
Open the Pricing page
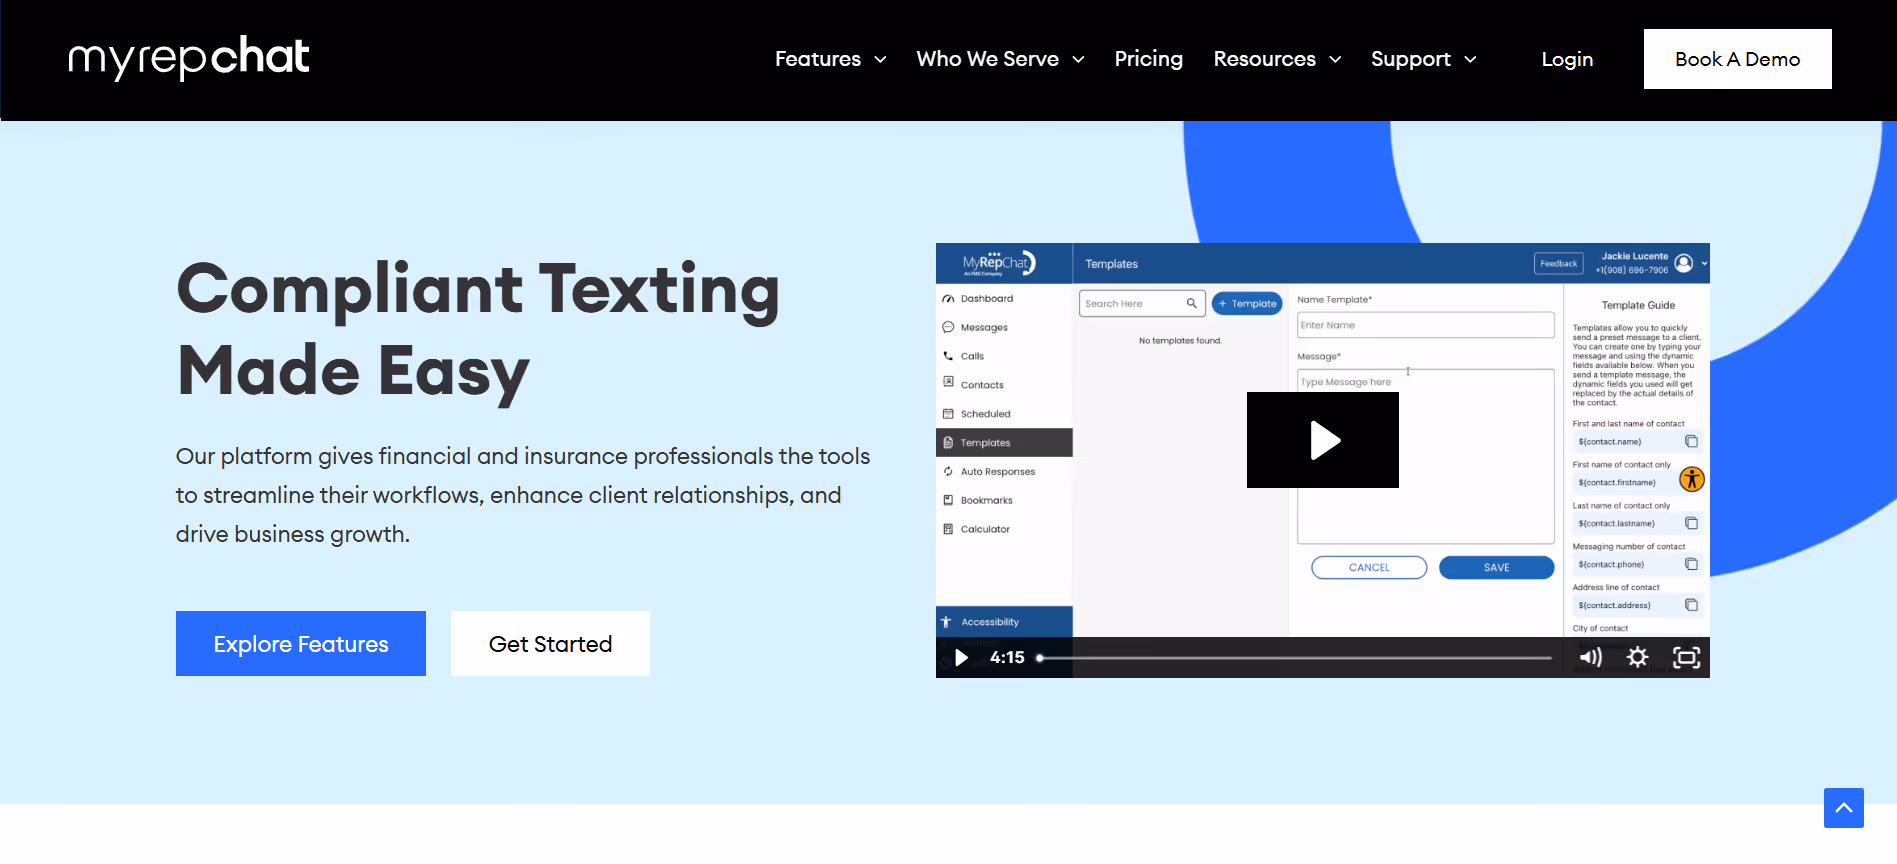click(x=1148, y=59)
